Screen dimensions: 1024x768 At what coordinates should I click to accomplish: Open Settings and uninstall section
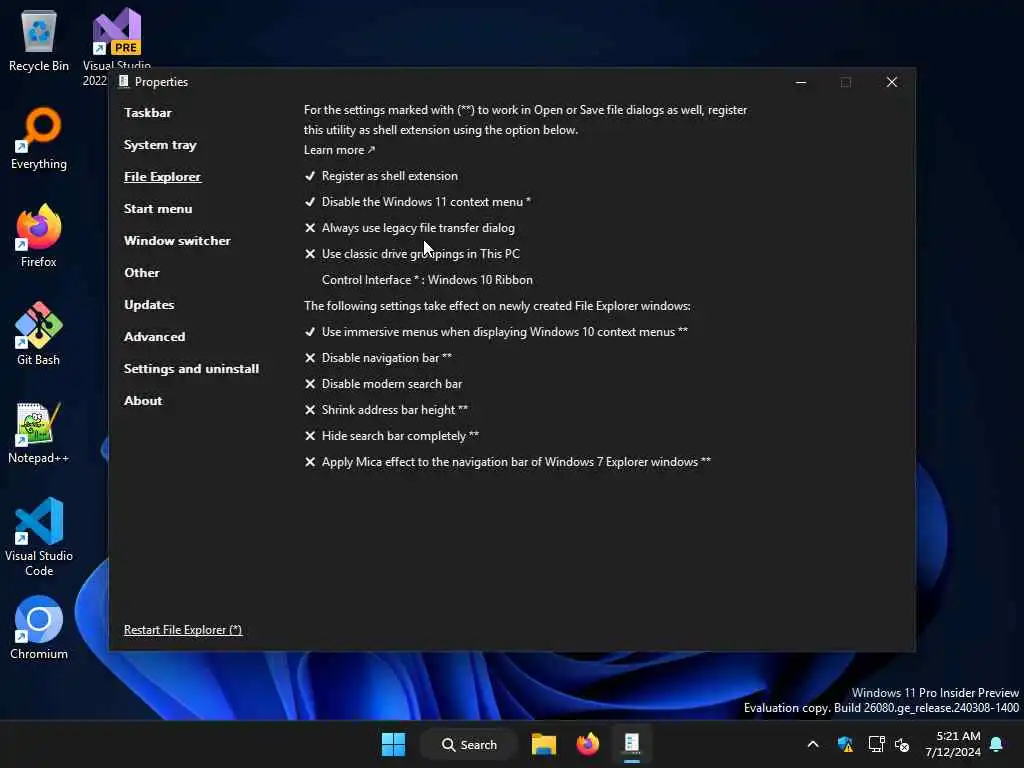pyautogui.click(x=191, y=368)
